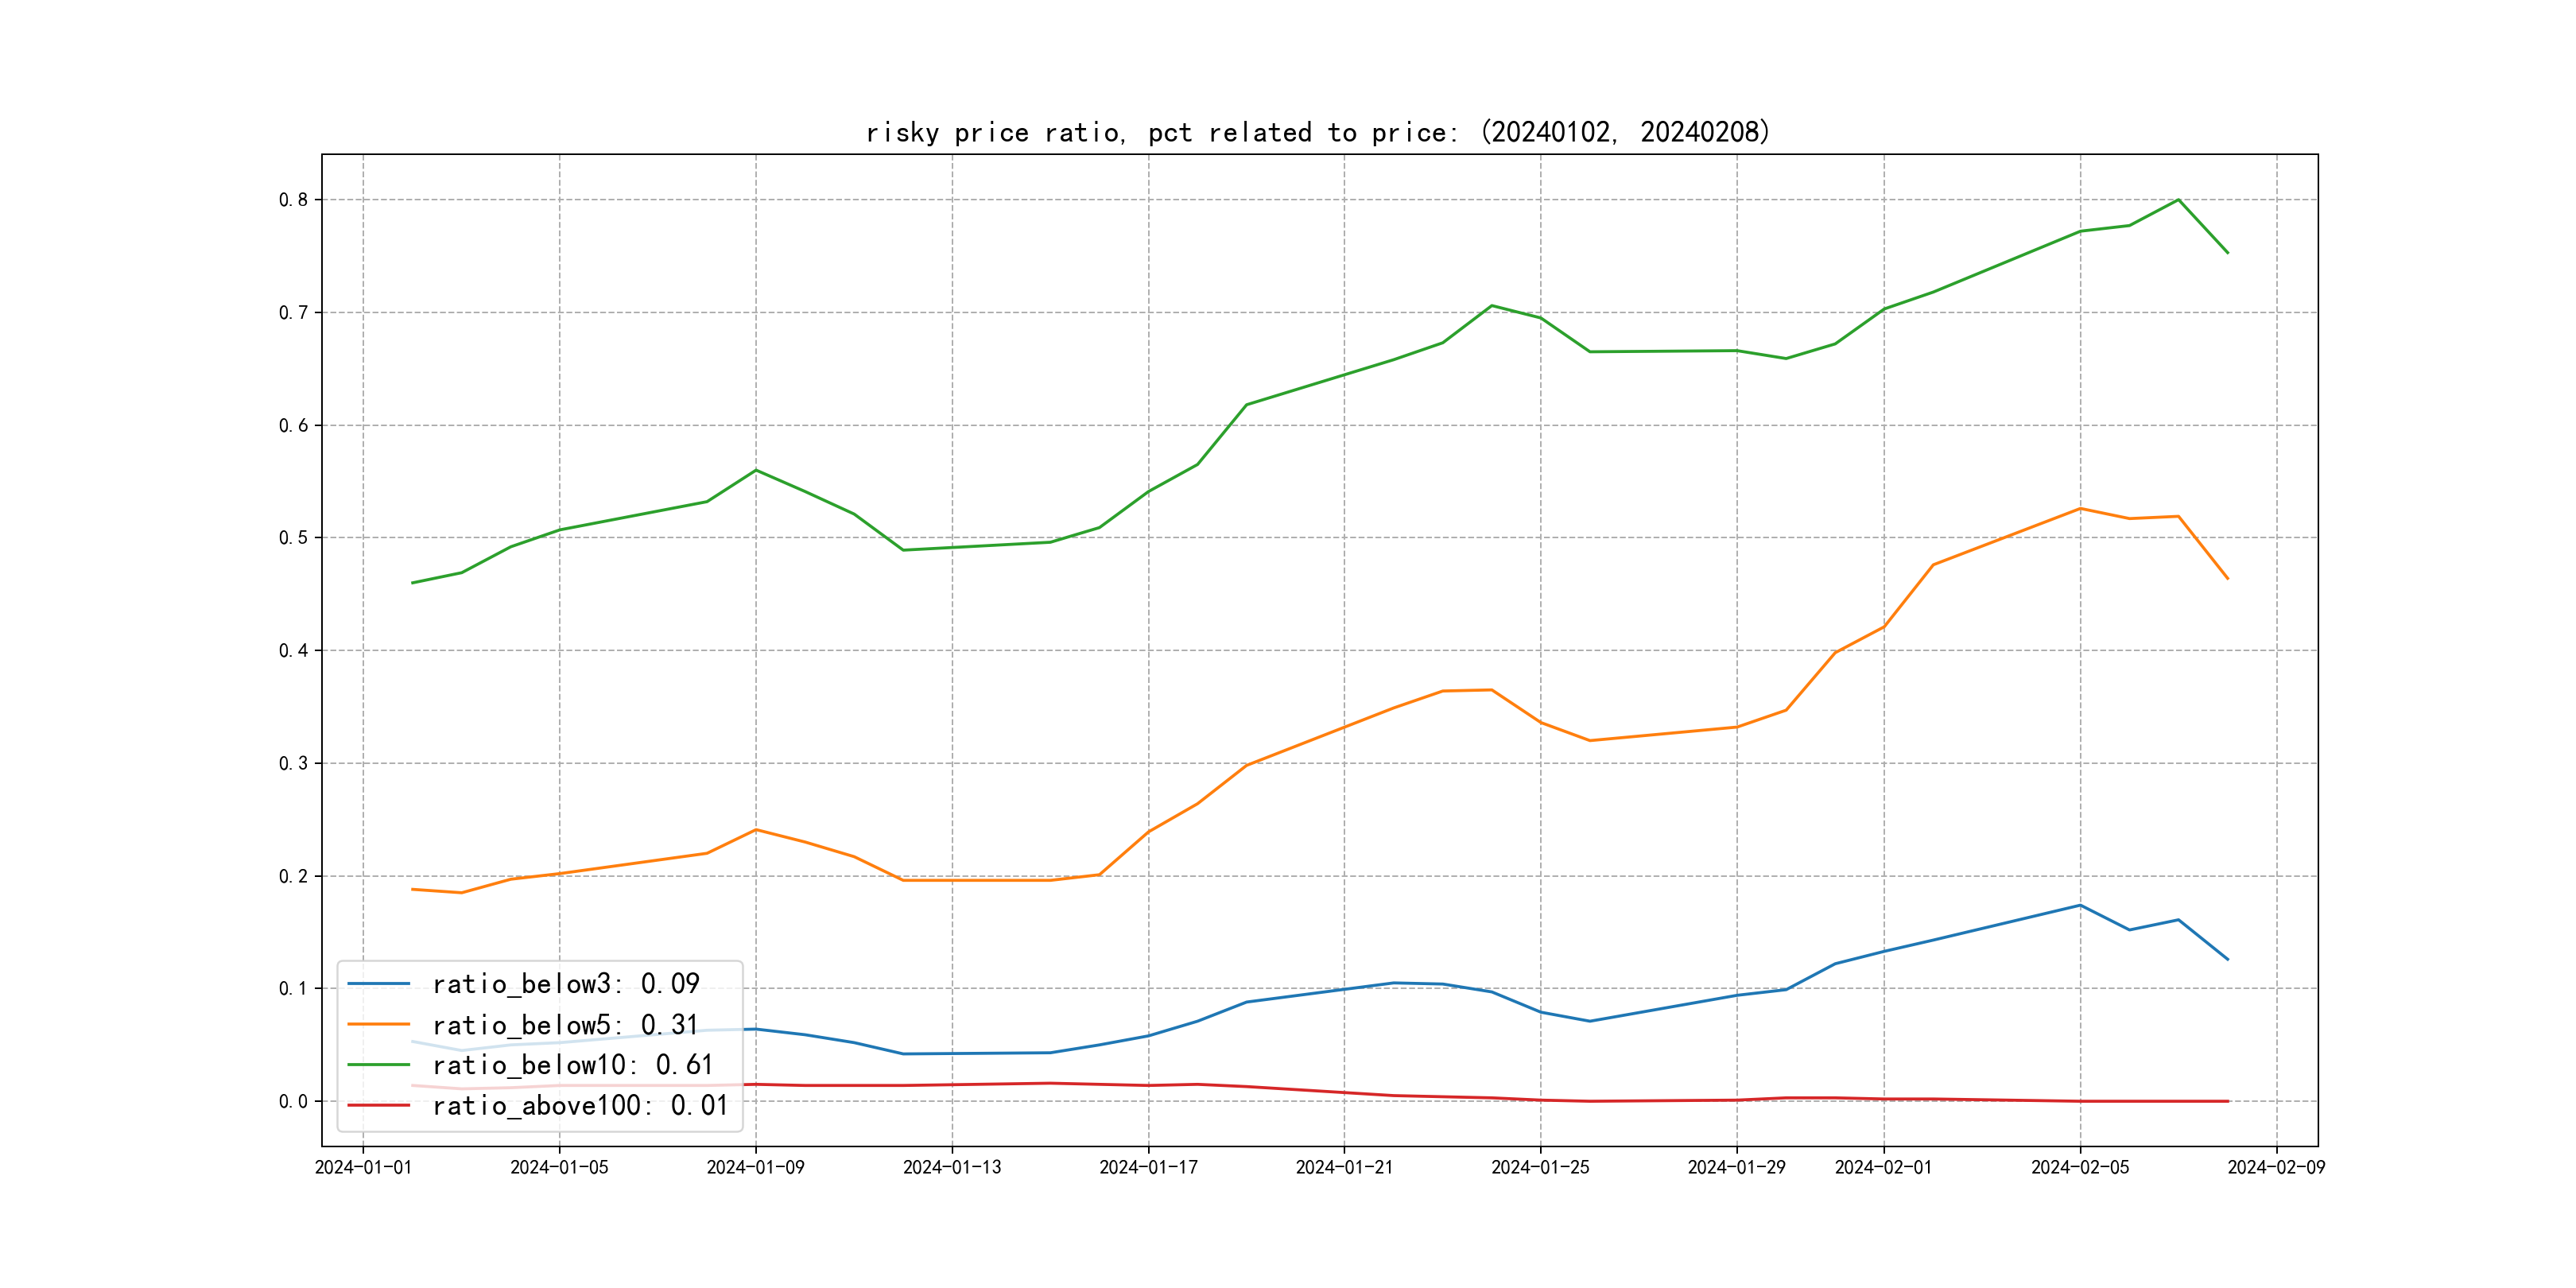Click the red ratio_above100 legend line swatch
This screenshot has height=1288, width=2576.
(378, 1105)
